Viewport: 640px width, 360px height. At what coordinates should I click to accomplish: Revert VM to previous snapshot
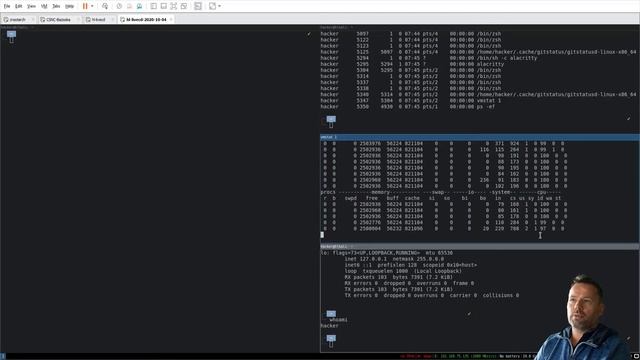point(129,6)
